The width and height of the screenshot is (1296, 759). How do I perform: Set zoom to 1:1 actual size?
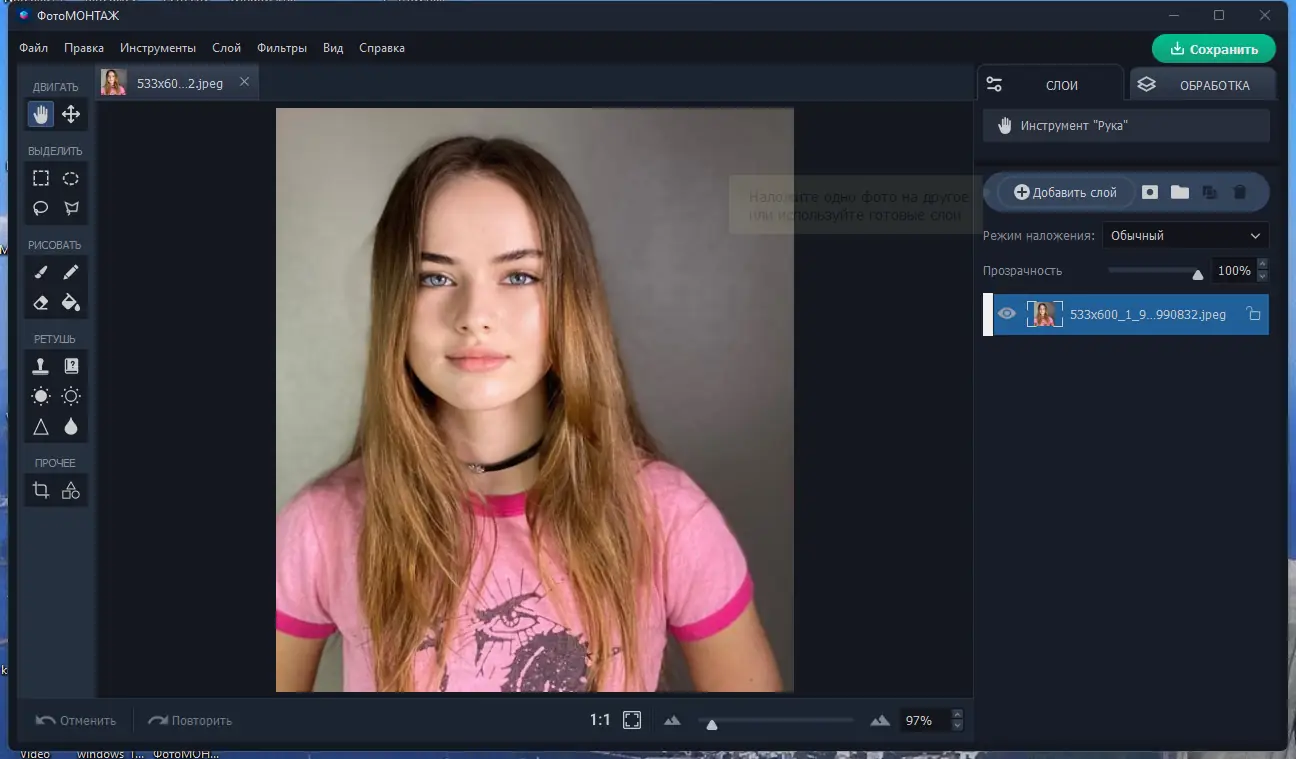pos(600,720)
